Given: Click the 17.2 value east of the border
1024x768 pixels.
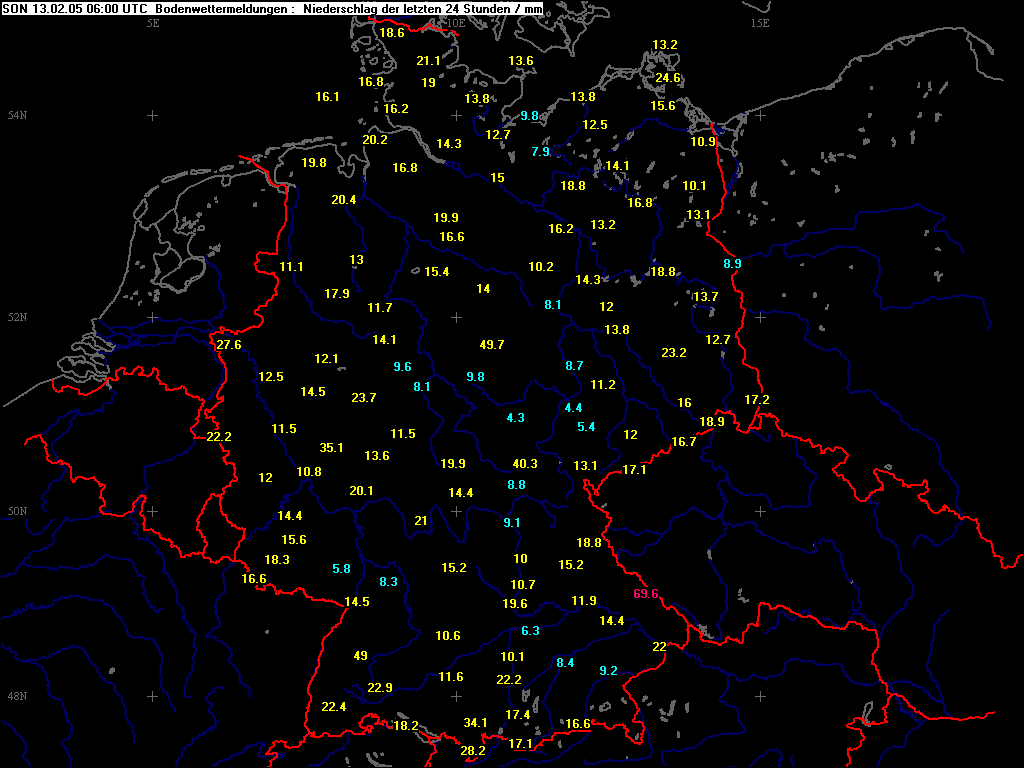Looking at the screenshot, I should pyautogui.click(x=757, y=399).
